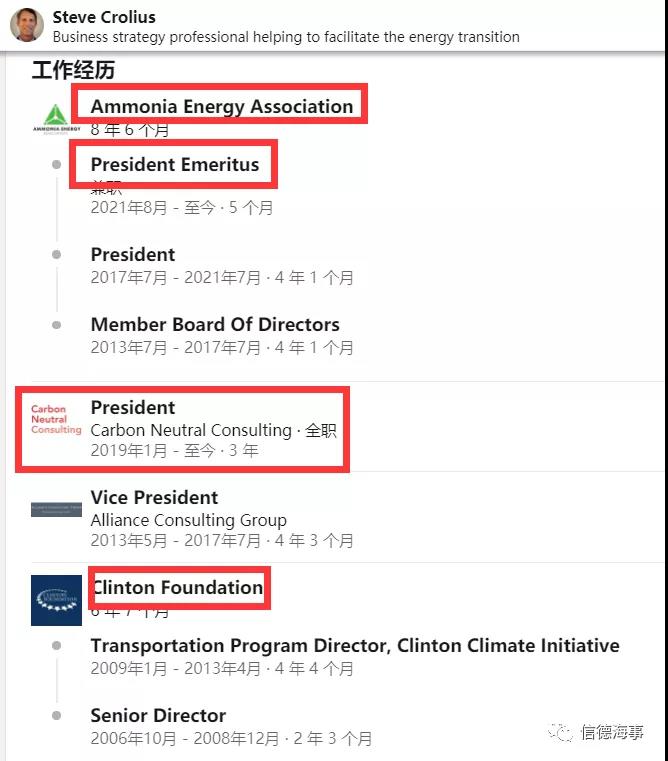This screenshot has width=668, height=761.
Task: Select the Member Board Of Directors role
Action: click(x=215, y=325)
